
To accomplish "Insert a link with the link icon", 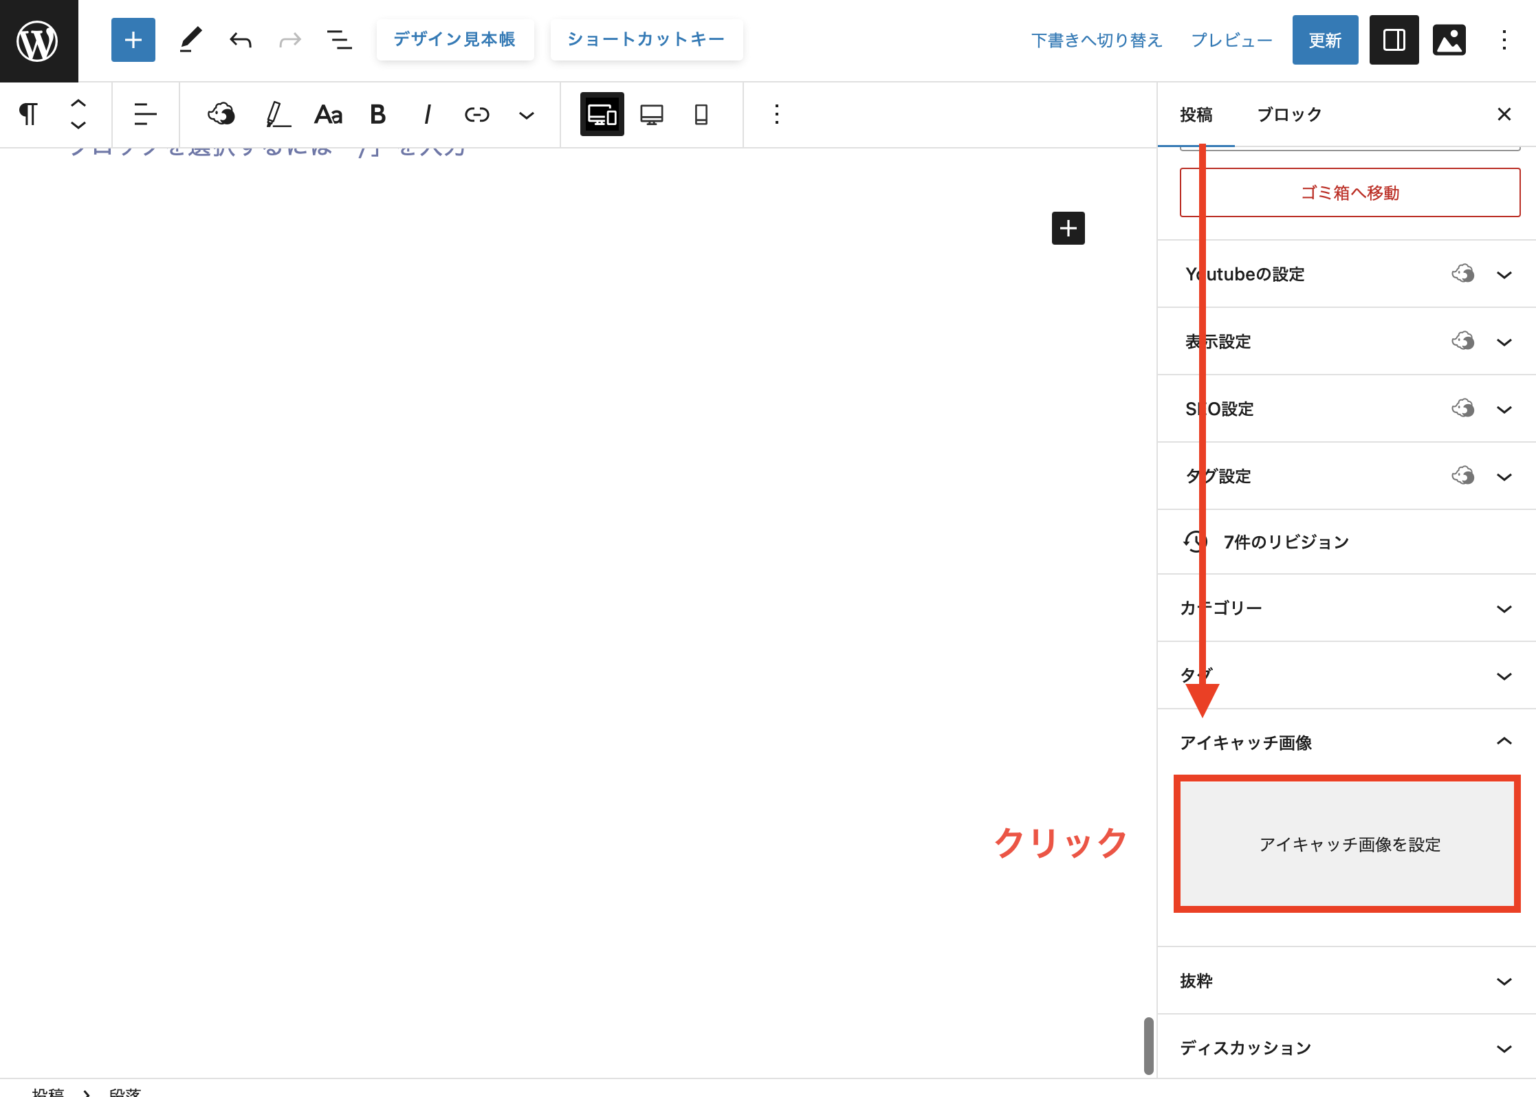I will coord(477,115).
